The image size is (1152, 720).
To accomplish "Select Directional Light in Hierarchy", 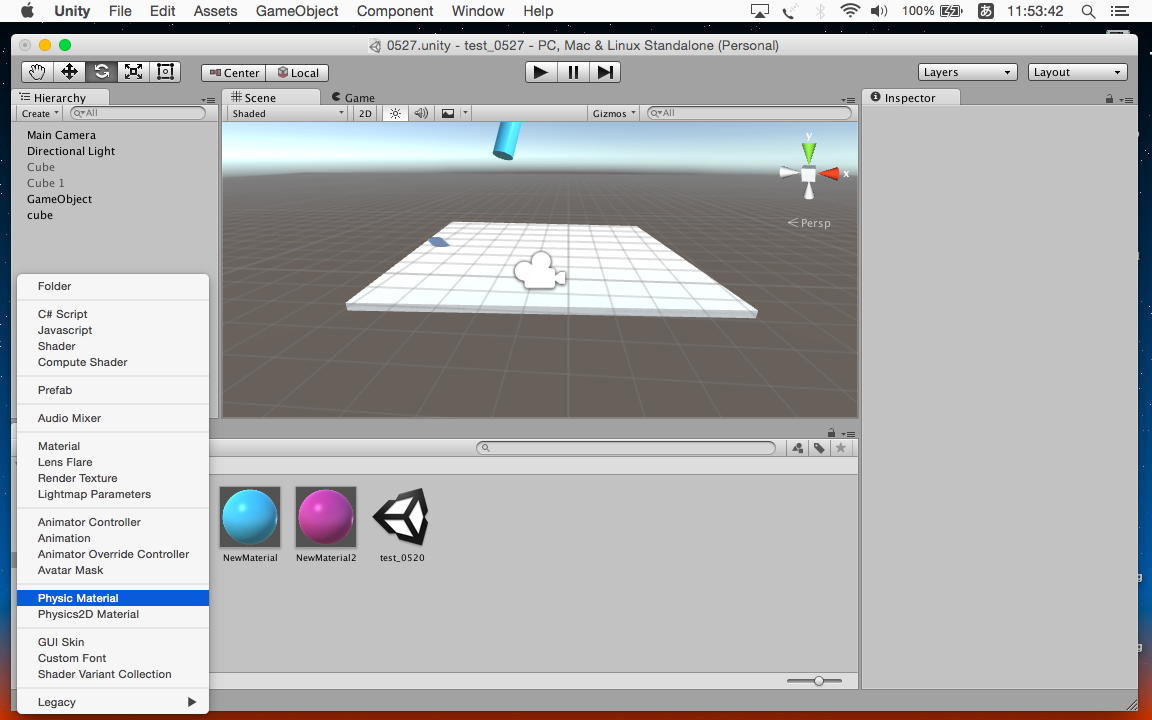I will tap(71, 151).
